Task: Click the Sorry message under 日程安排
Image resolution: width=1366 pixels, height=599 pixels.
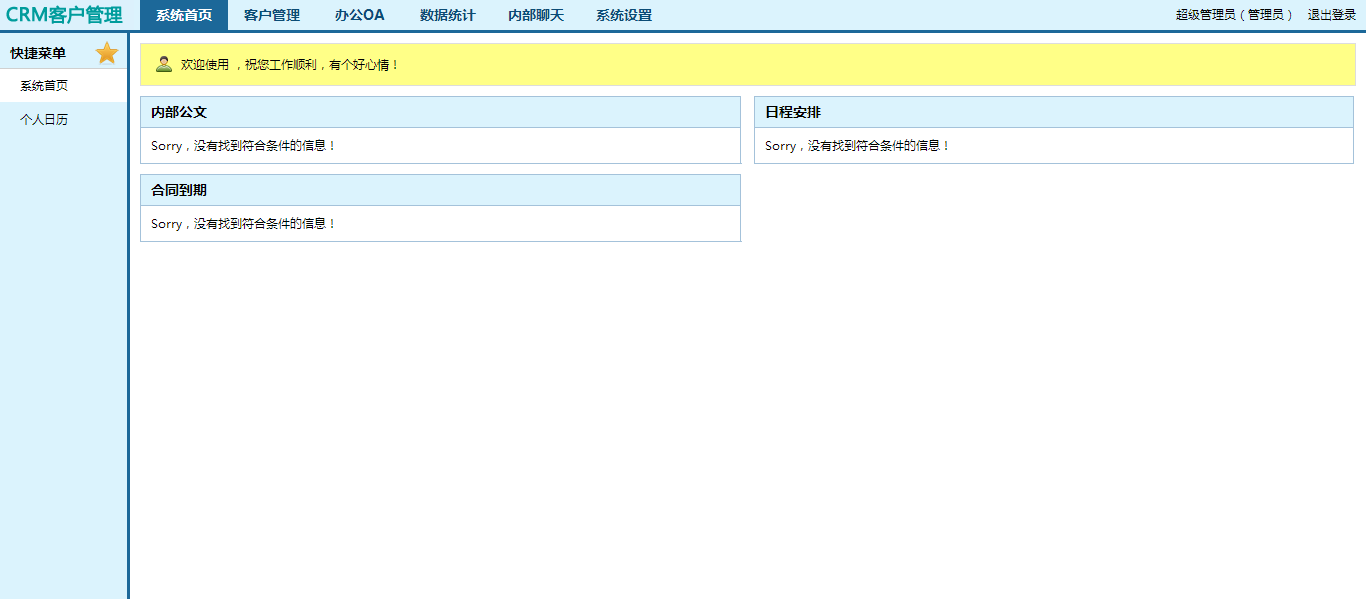Action: 858,146
